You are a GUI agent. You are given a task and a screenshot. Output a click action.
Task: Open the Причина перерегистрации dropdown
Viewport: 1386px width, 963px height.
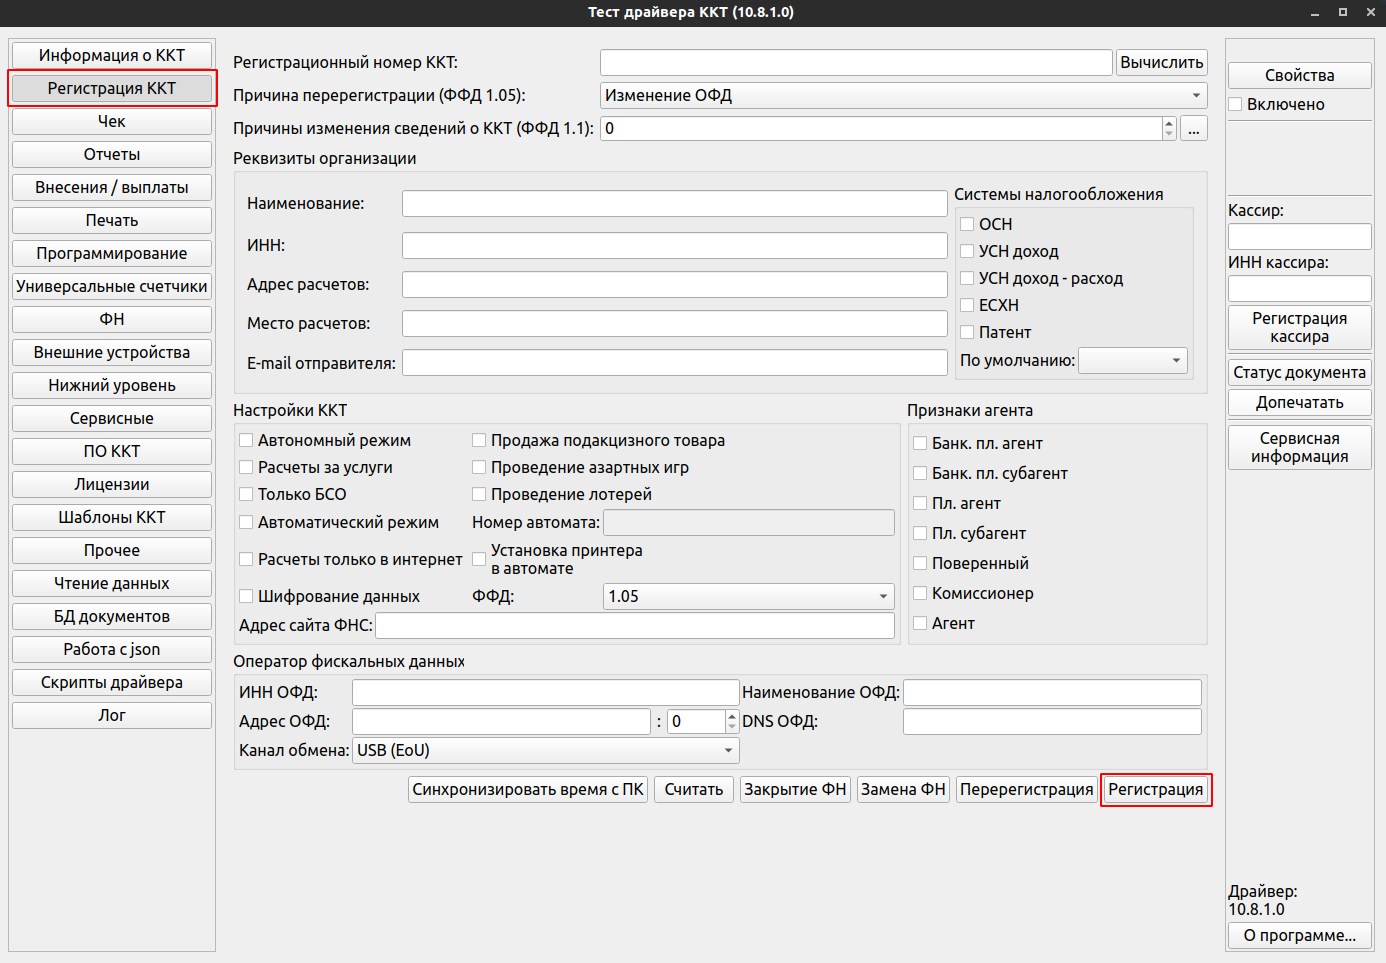click(903, 95)
